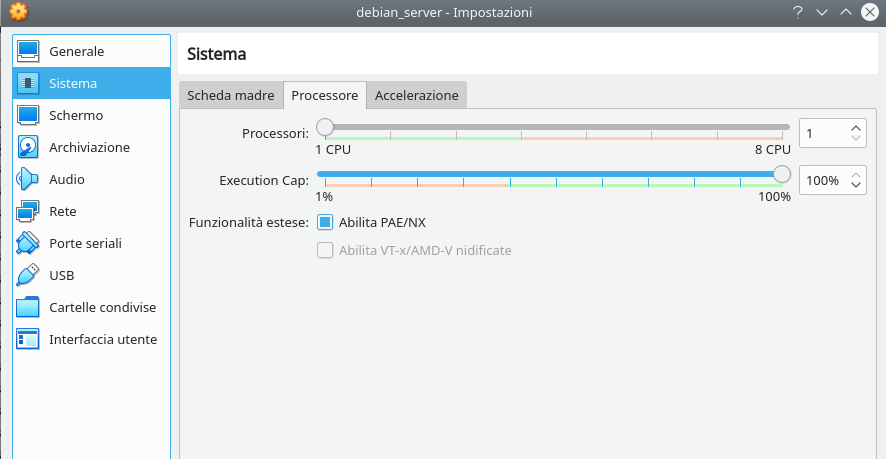Viewport: 886px width, 459px height.
Task: Increase the Processori count with up arrow
Action: [856, 128]
